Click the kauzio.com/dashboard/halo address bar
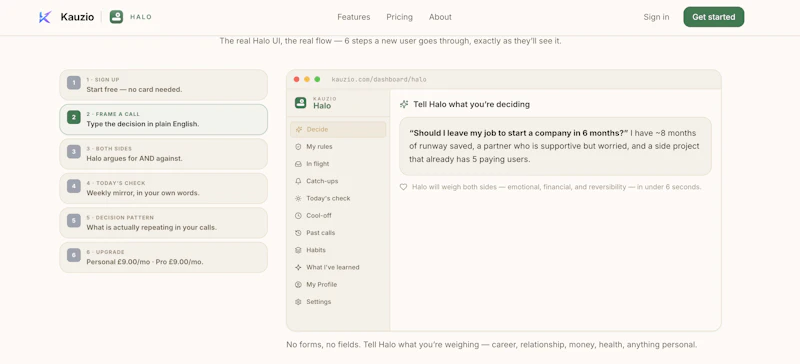The height and width of the screenshot is (364, 800). click(x=379, y=80)
